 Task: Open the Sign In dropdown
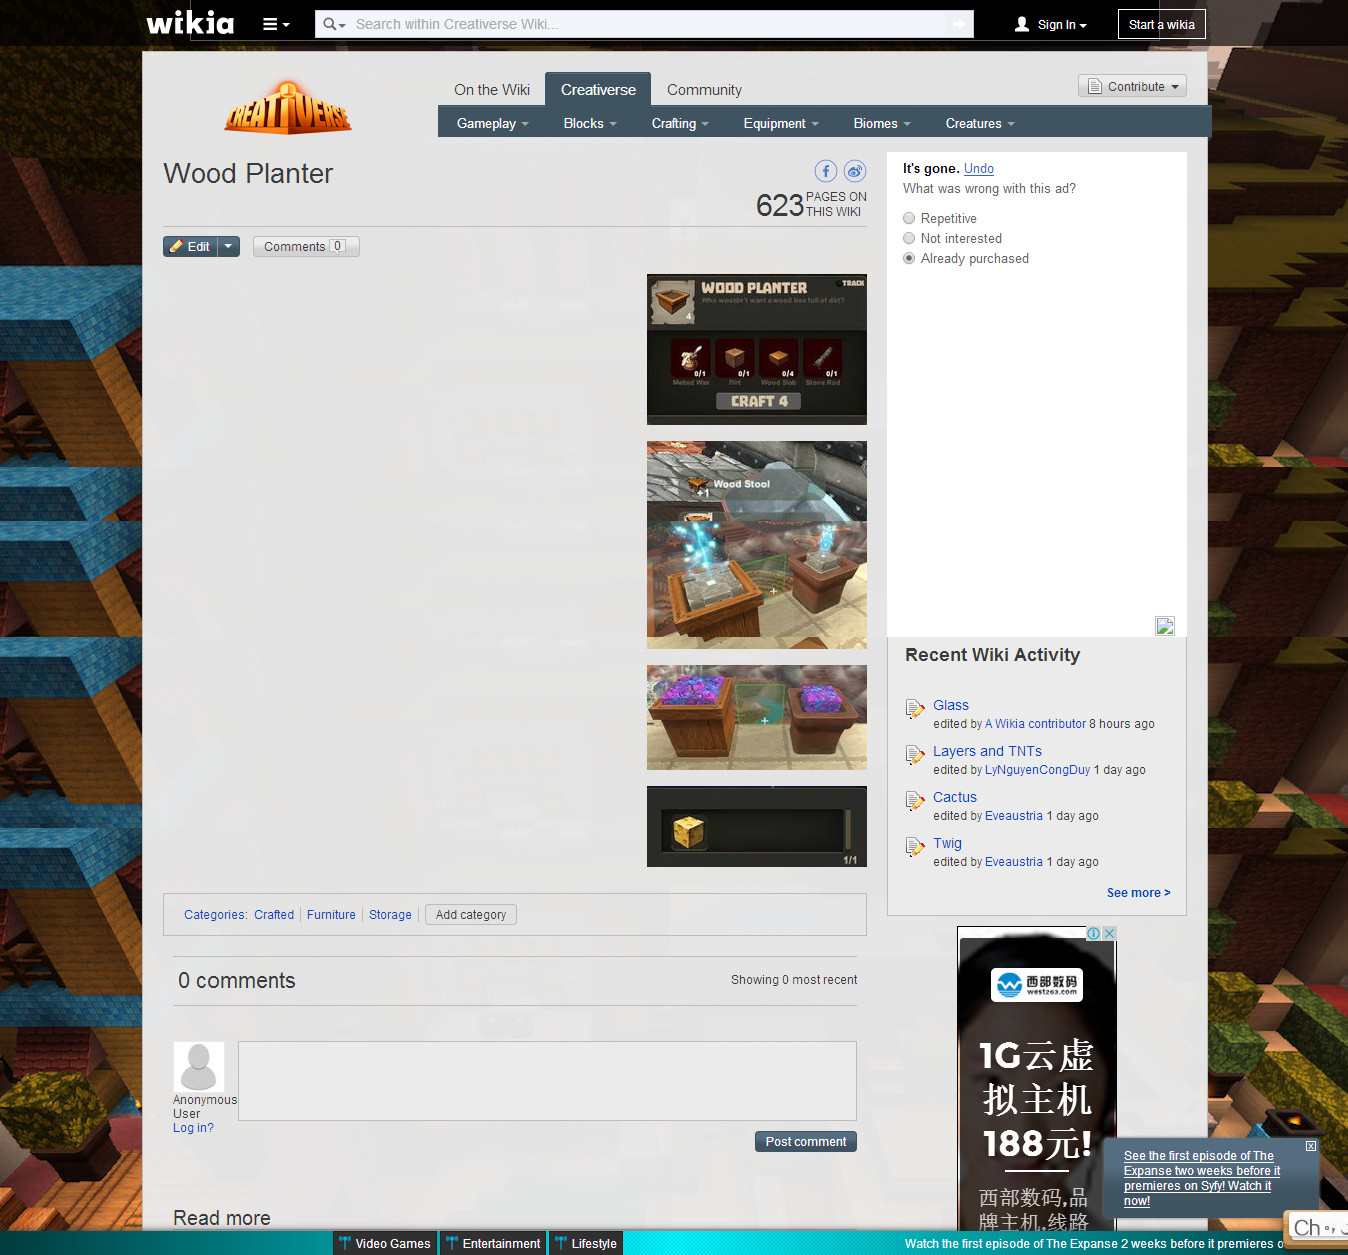[1050, 24]
